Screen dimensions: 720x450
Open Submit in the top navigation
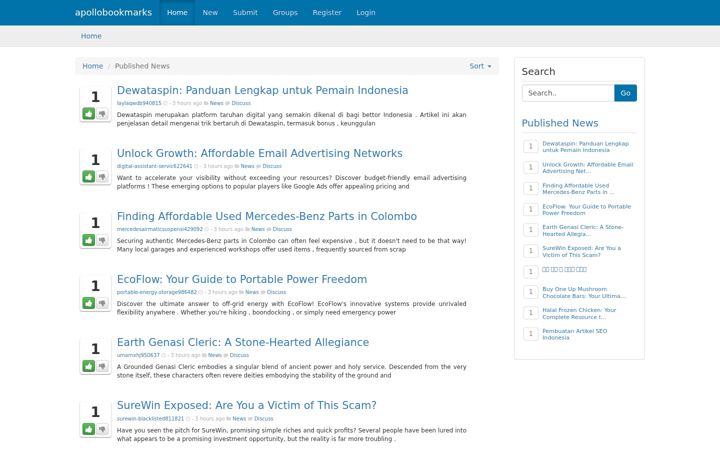[x=245, y=12]
